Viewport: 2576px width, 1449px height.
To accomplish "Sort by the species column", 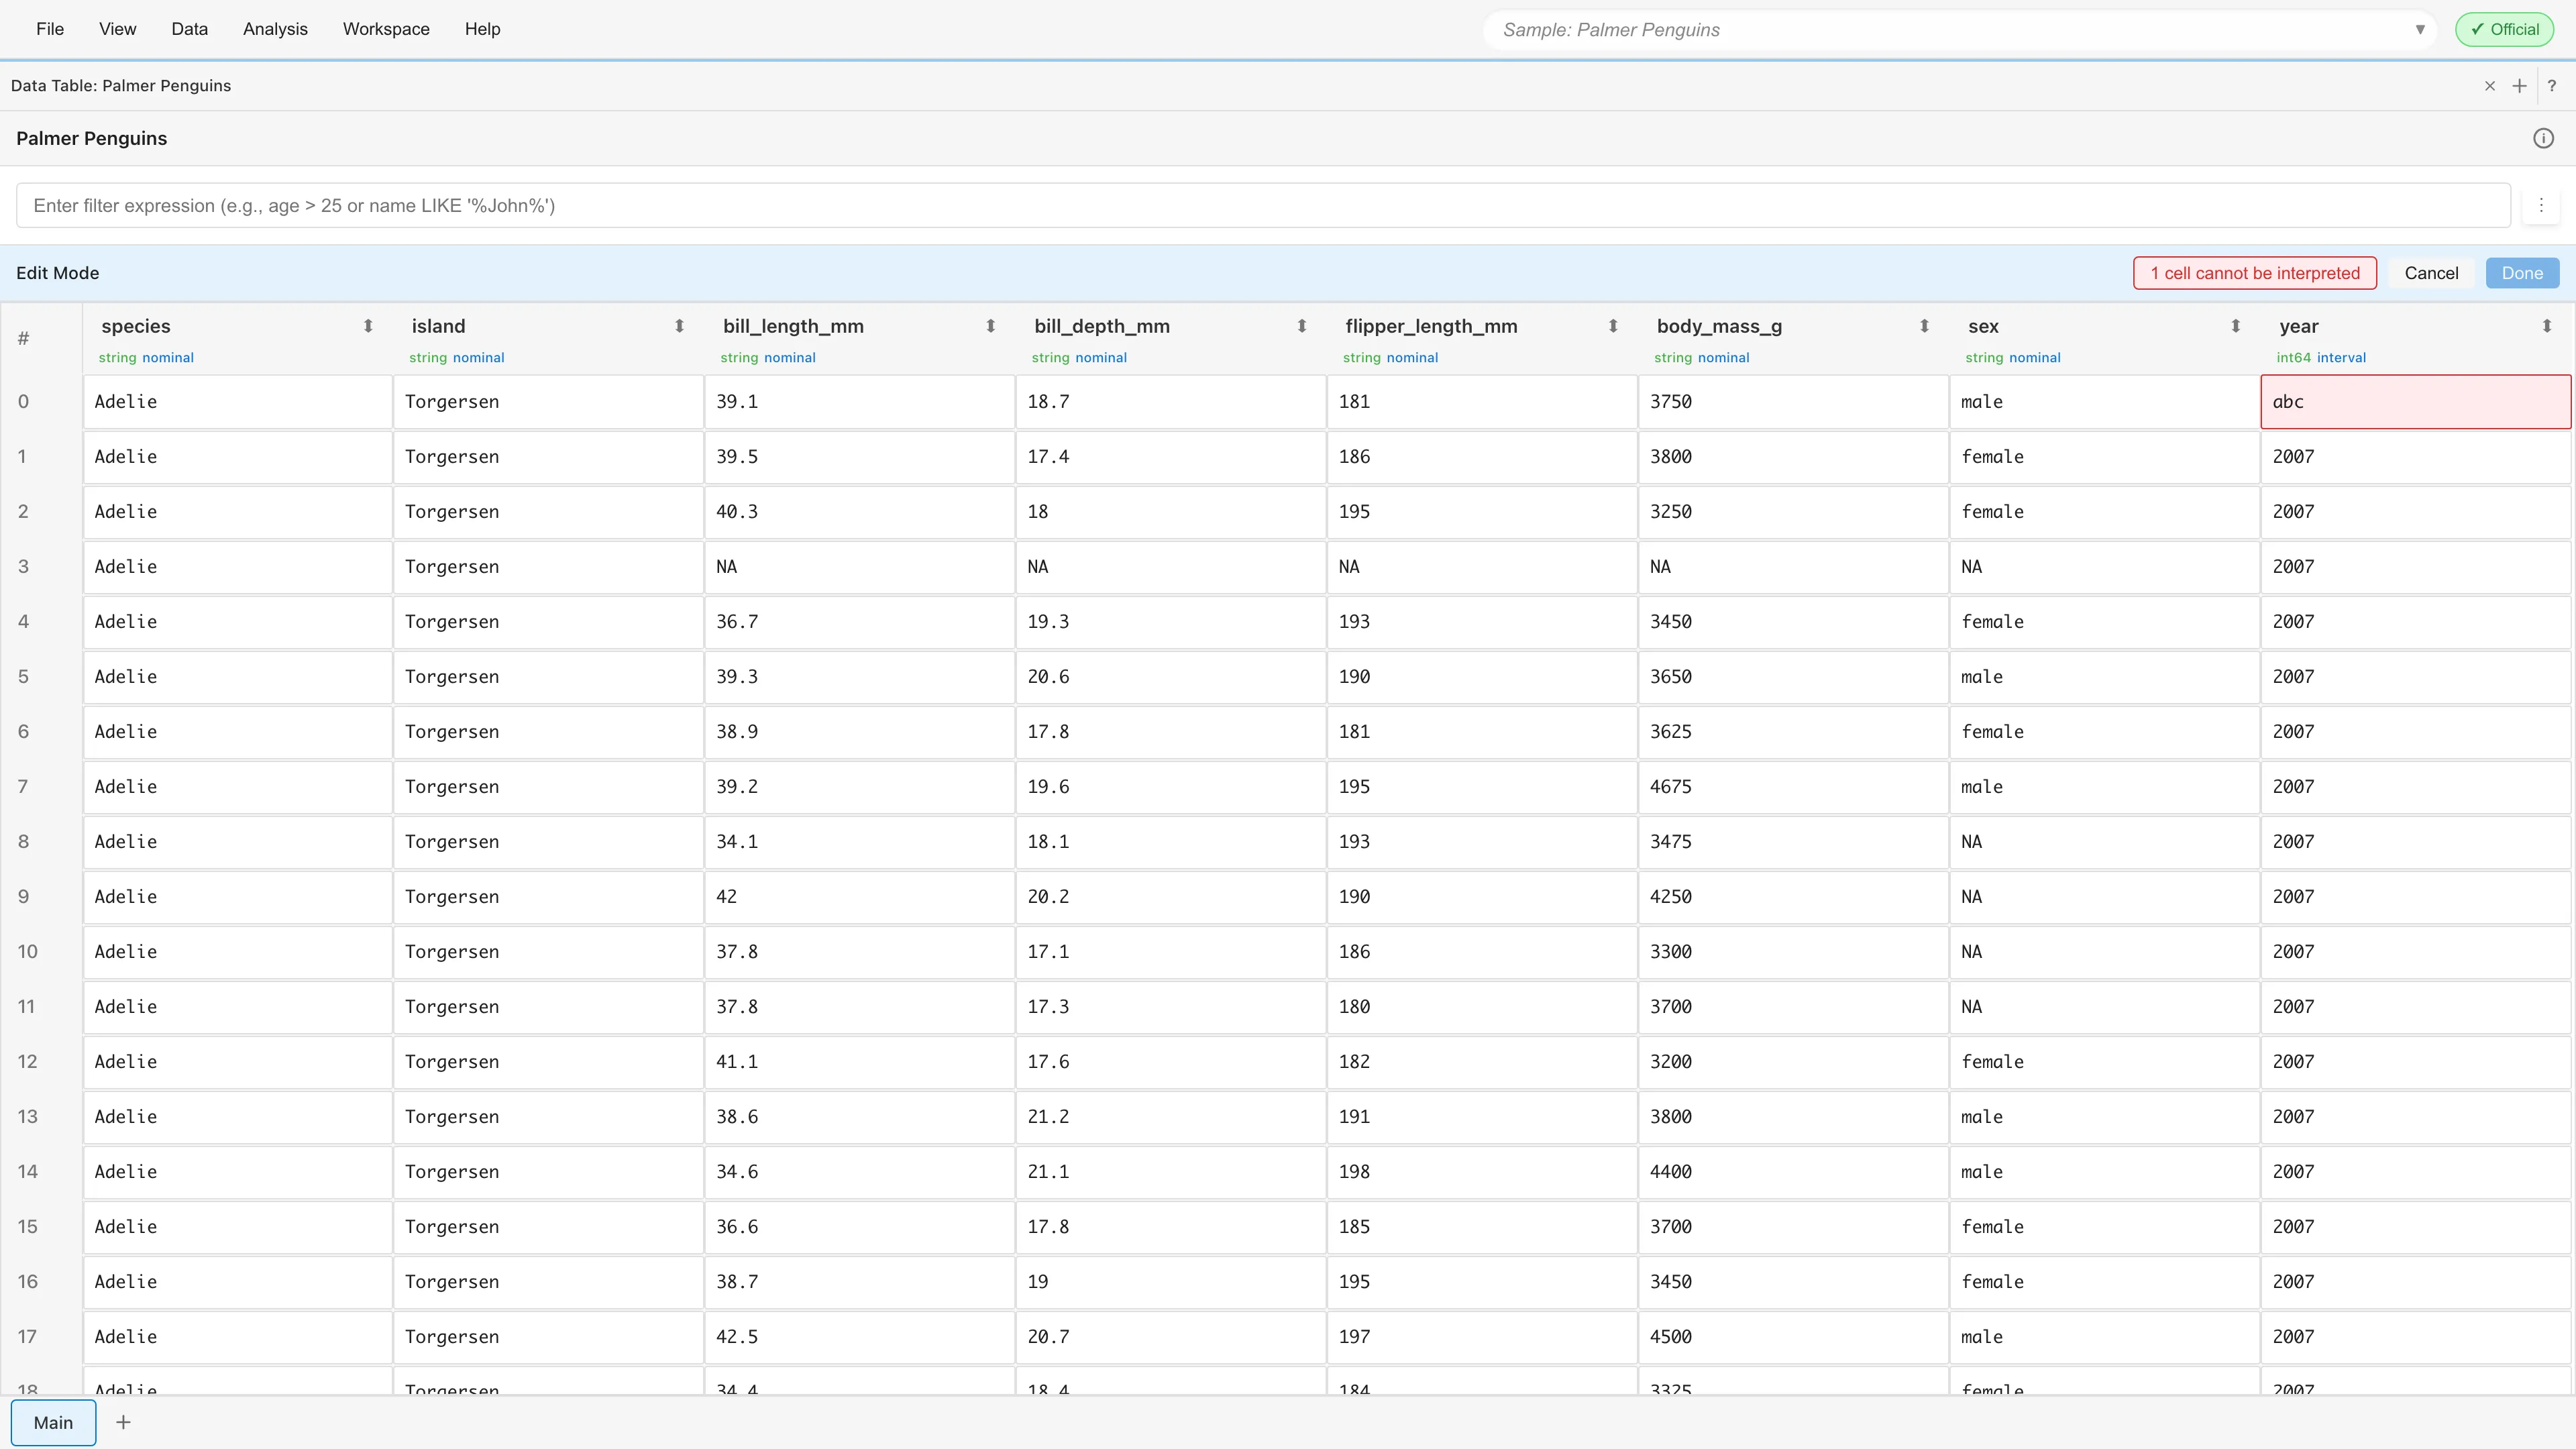I will pyautogui.click(x=368, y=326).
